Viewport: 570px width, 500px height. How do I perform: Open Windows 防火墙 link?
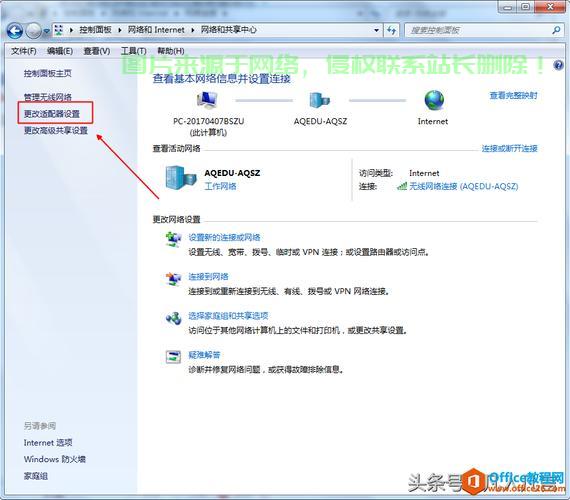pos(55,459)
